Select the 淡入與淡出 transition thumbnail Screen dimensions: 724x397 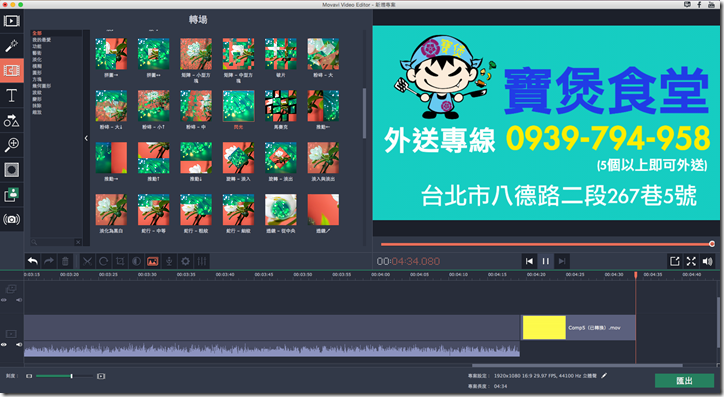[323, 158]
